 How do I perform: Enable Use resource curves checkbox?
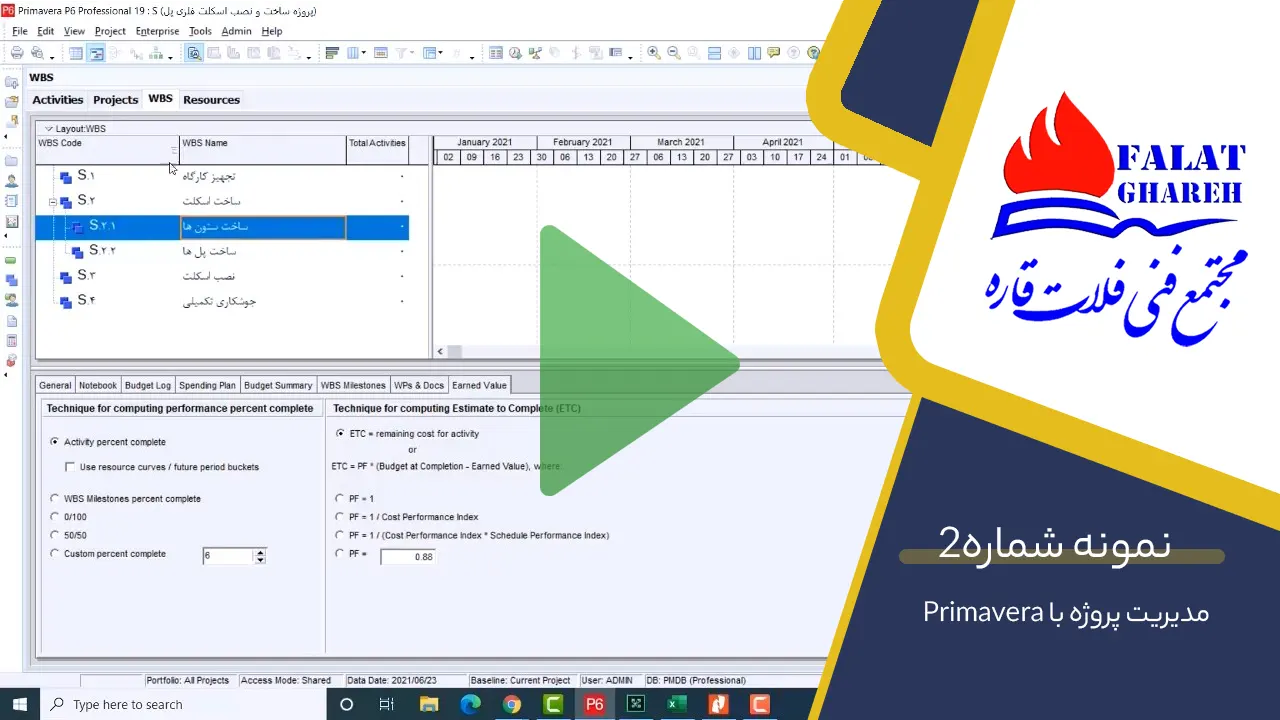pyautogui.click(x=70, y=467)
